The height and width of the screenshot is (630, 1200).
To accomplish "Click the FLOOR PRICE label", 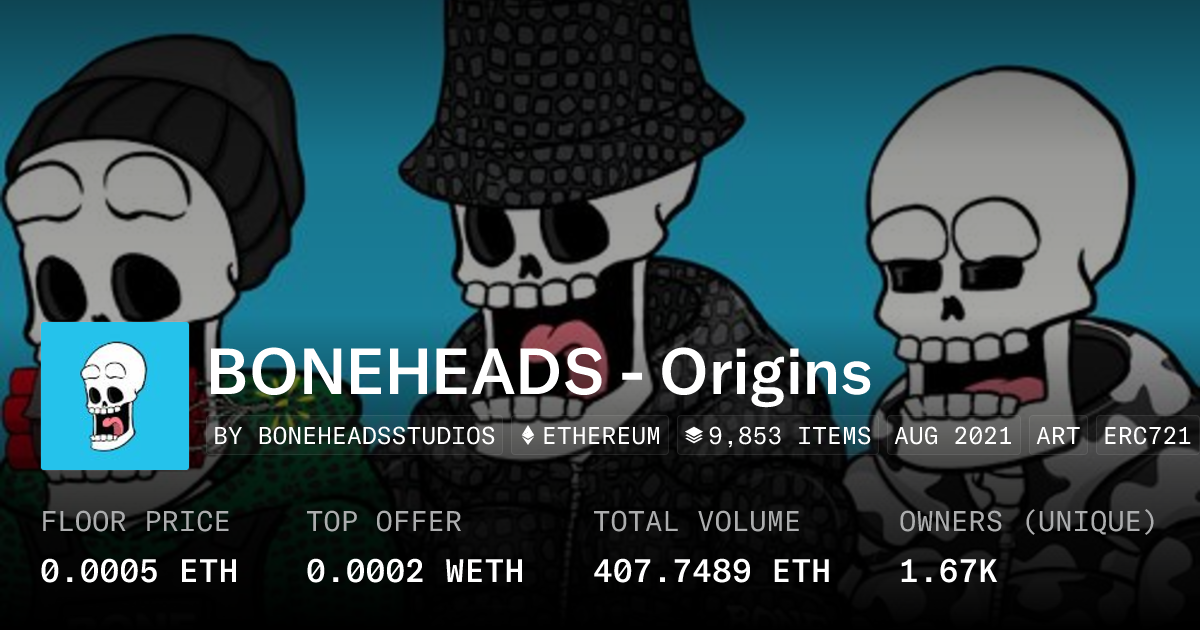I will click(135, 522).
